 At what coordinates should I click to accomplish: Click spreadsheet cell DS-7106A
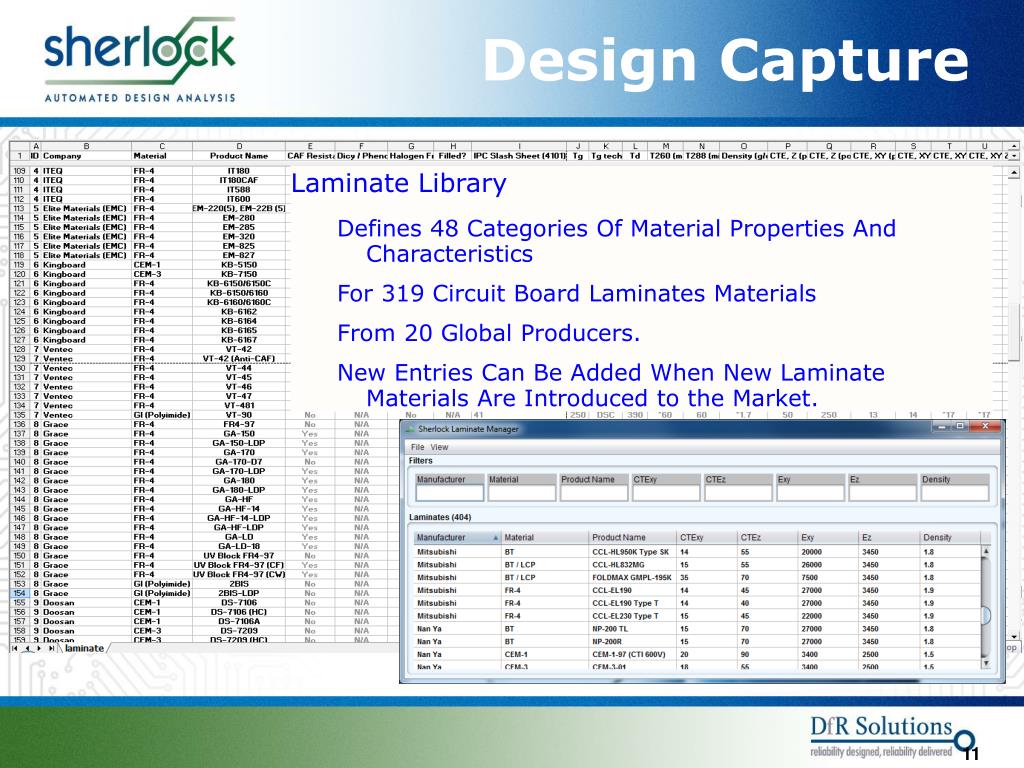(239, 621)
